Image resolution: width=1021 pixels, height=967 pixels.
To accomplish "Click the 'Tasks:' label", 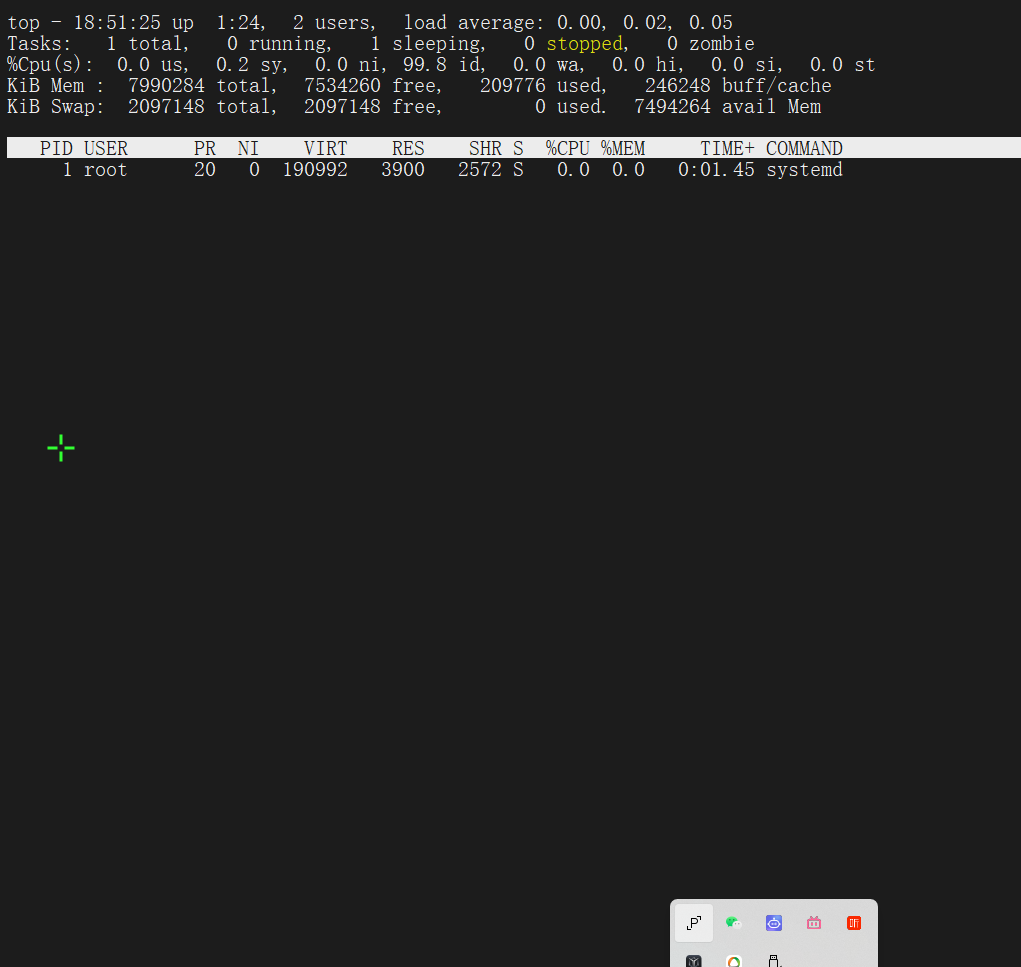I will pos(39,44).
